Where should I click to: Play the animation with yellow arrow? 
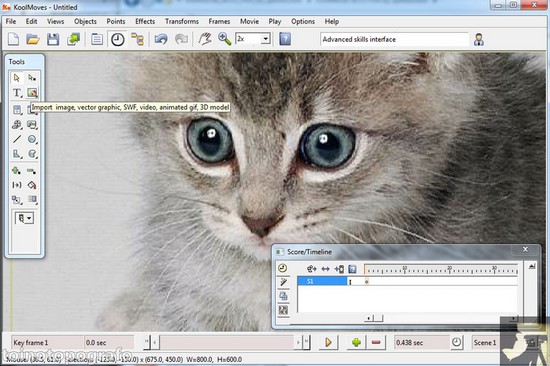[x=328, y=342]
